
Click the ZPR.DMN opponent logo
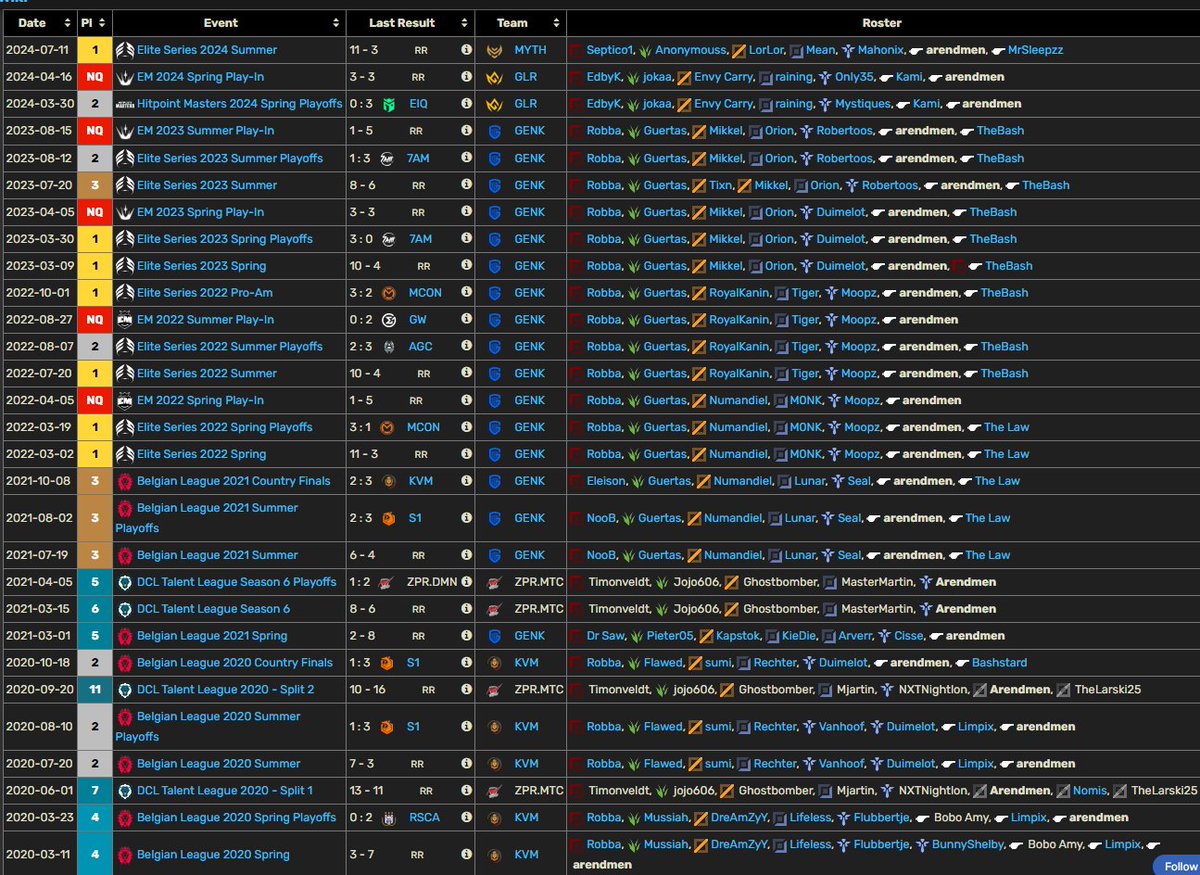pyautogui.click(x=388, y=582)
